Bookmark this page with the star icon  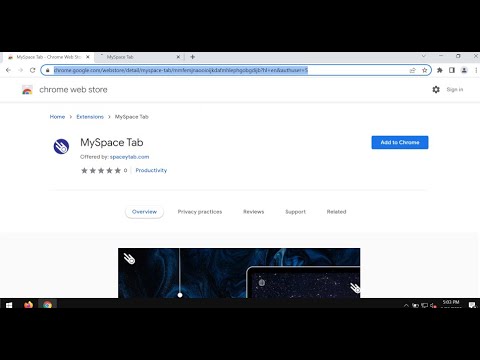(x=424, y=70)
